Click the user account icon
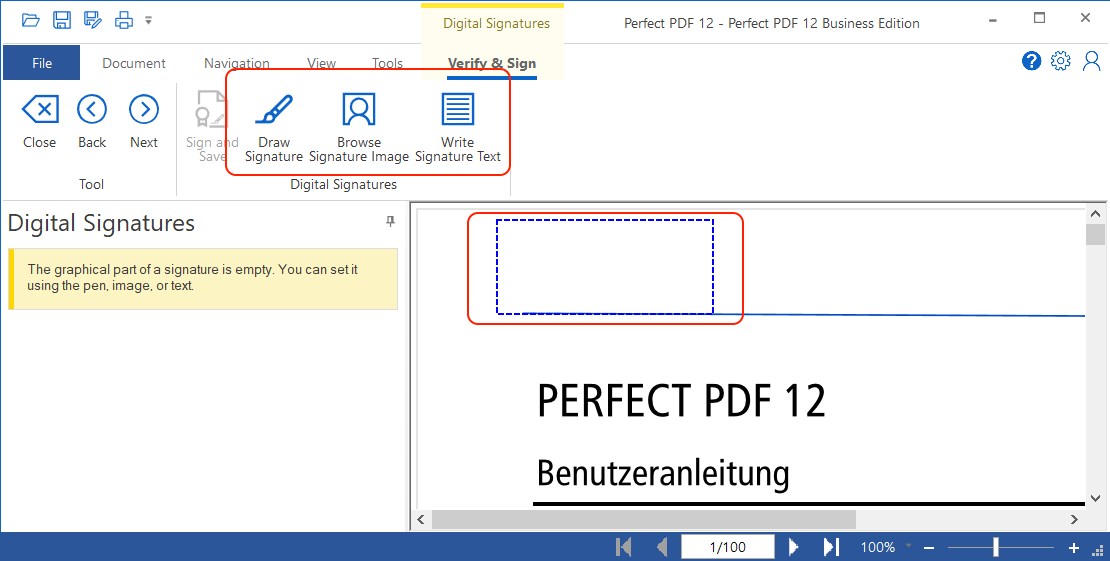 pos(1091,62)
